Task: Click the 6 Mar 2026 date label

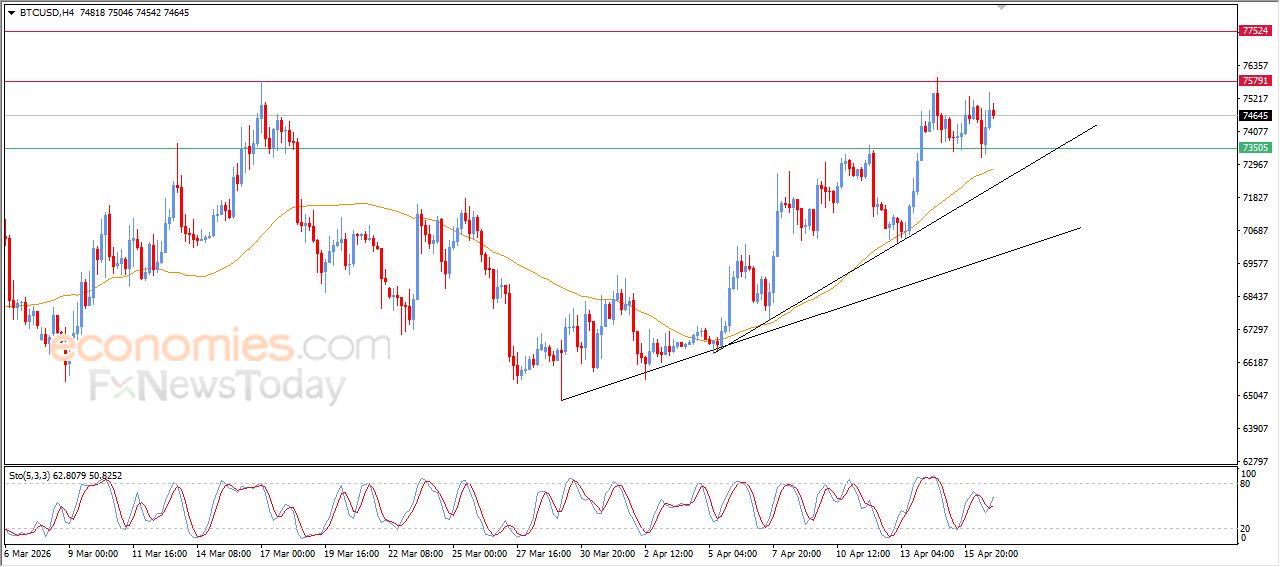Action: point(29,553)
